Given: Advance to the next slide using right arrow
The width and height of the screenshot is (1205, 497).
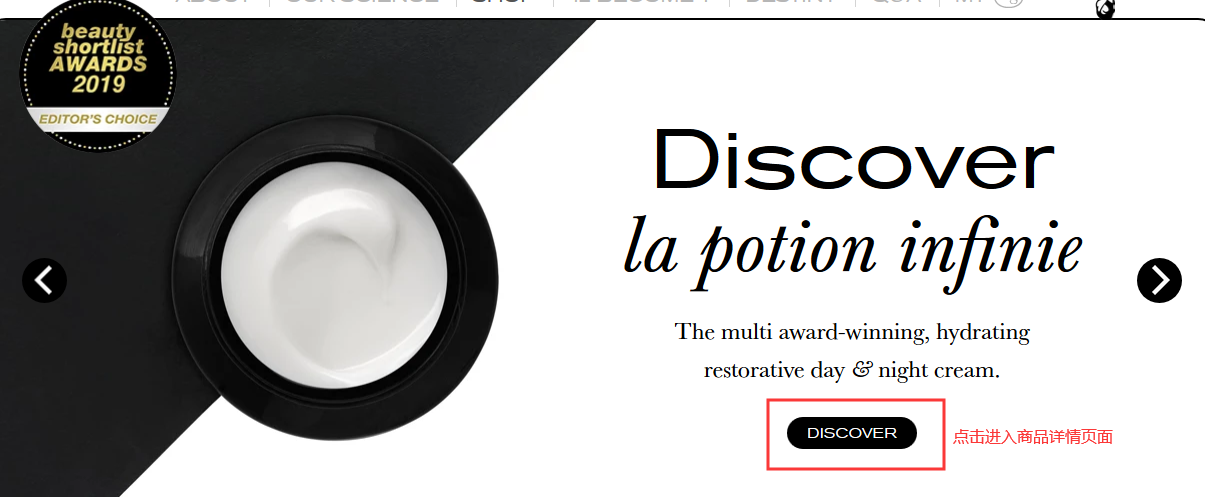Looking at the screenshot, I should click(1159, 281).
